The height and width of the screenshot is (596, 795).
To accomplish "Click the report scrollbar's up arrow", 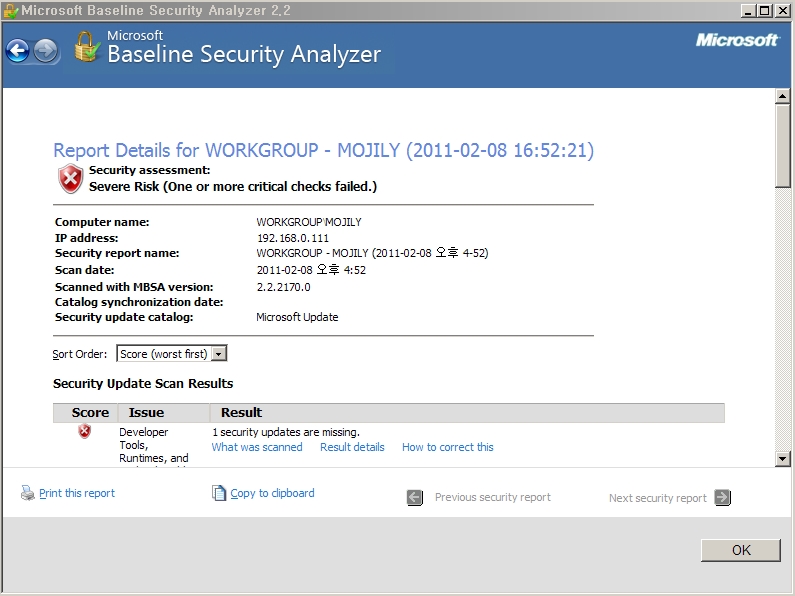I will 783,97.
